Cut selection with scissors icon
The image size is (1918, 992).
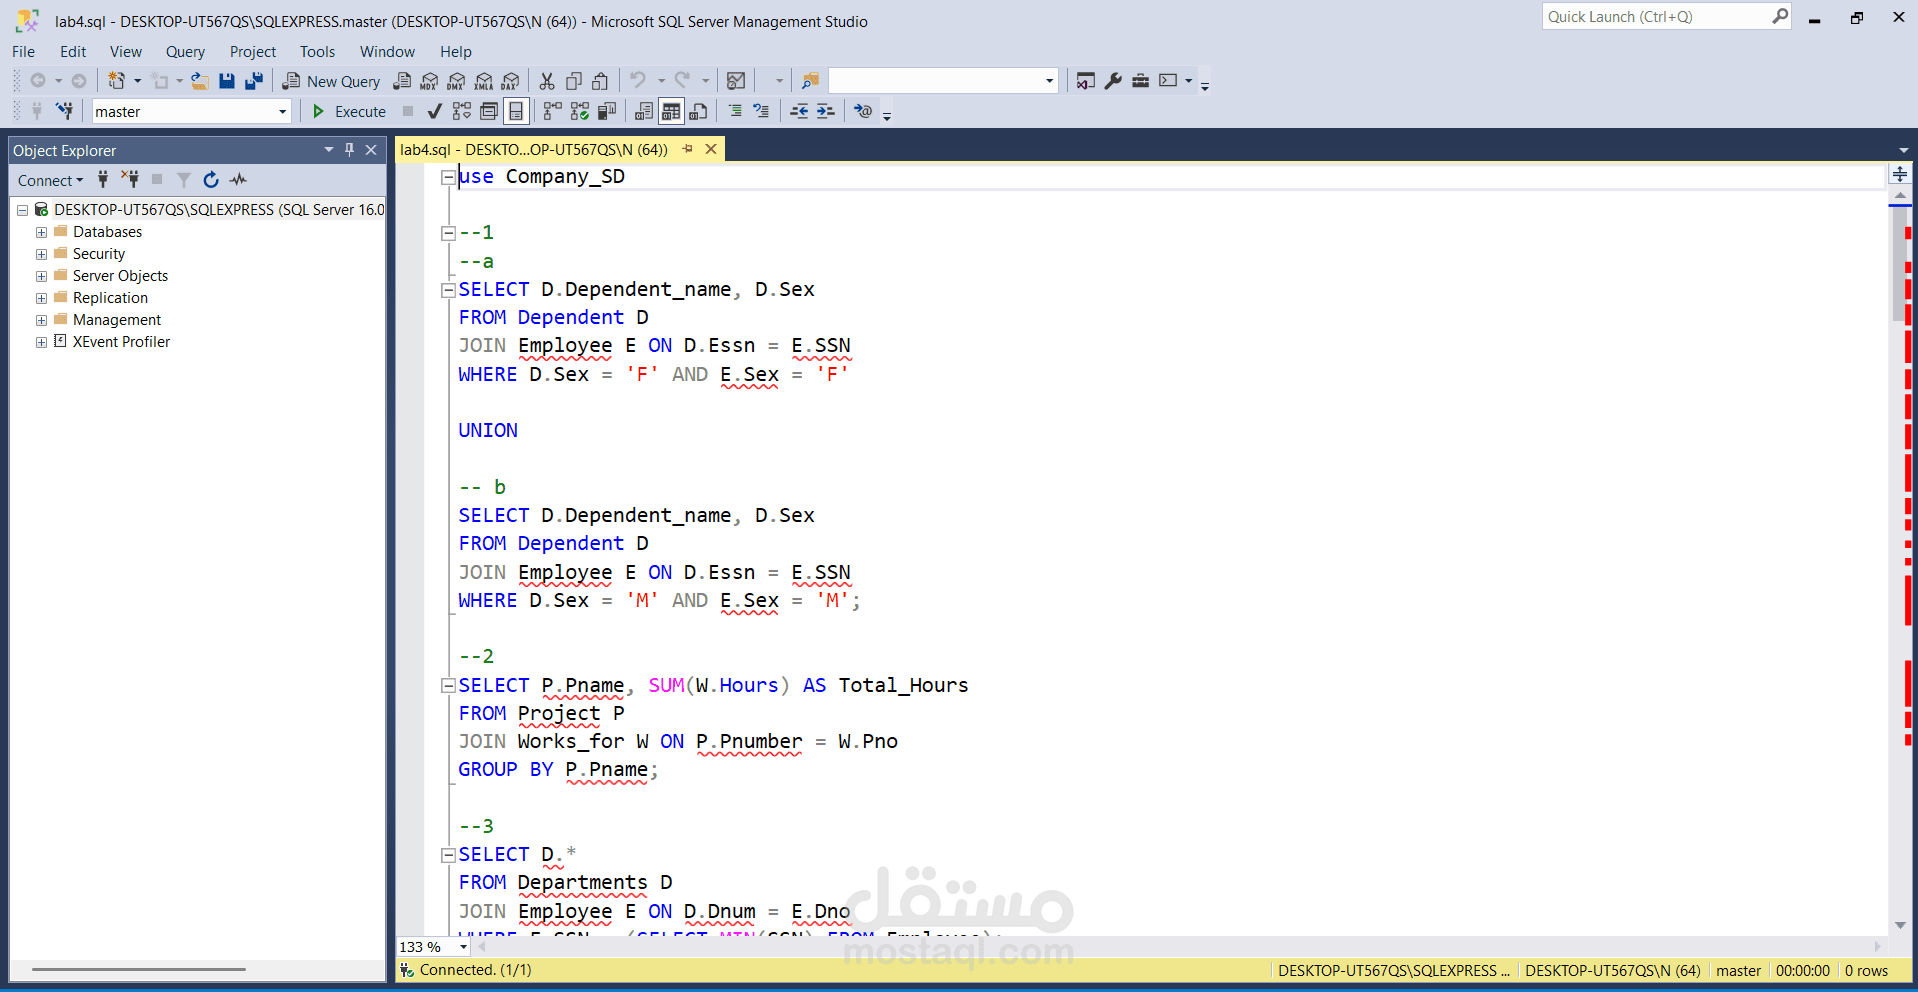(547, 81)
